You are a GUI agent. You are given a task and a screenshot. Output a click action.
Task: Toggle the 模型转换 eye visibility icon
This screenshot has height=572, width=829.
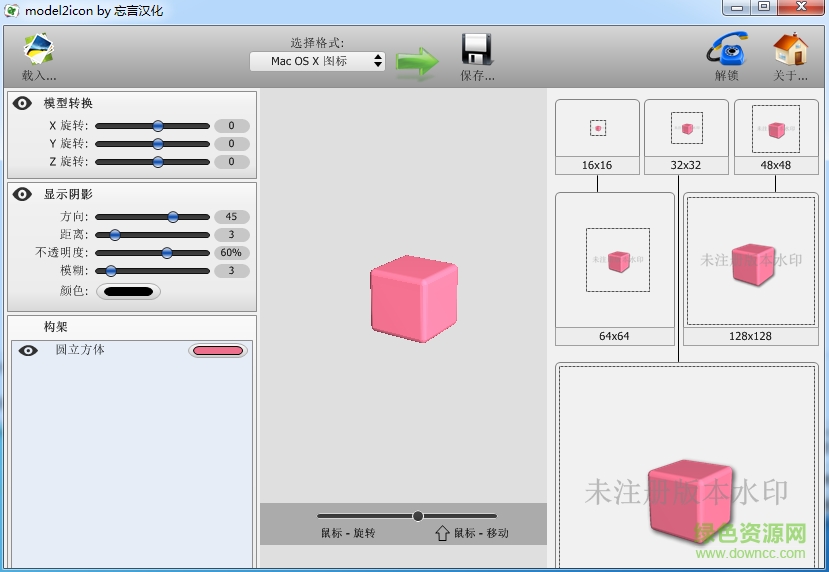point(23,103)
